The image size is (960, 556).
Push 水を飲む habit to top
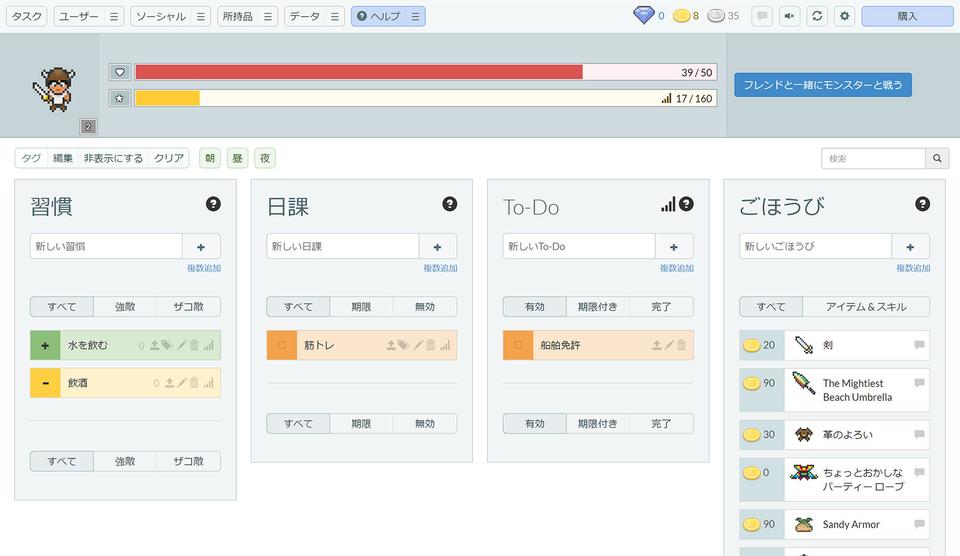[154, 345]
